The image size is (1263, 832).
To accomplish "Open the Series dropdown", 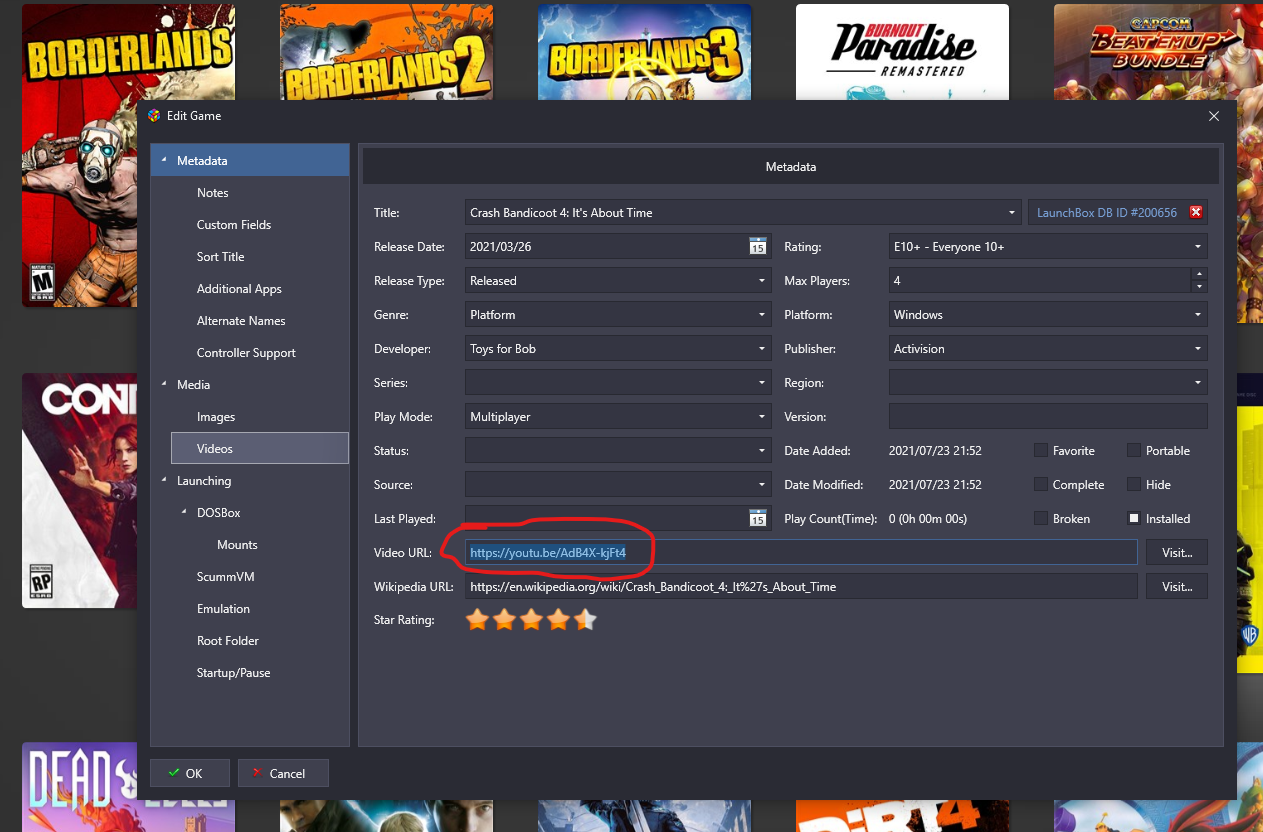I will coord(762,383).
